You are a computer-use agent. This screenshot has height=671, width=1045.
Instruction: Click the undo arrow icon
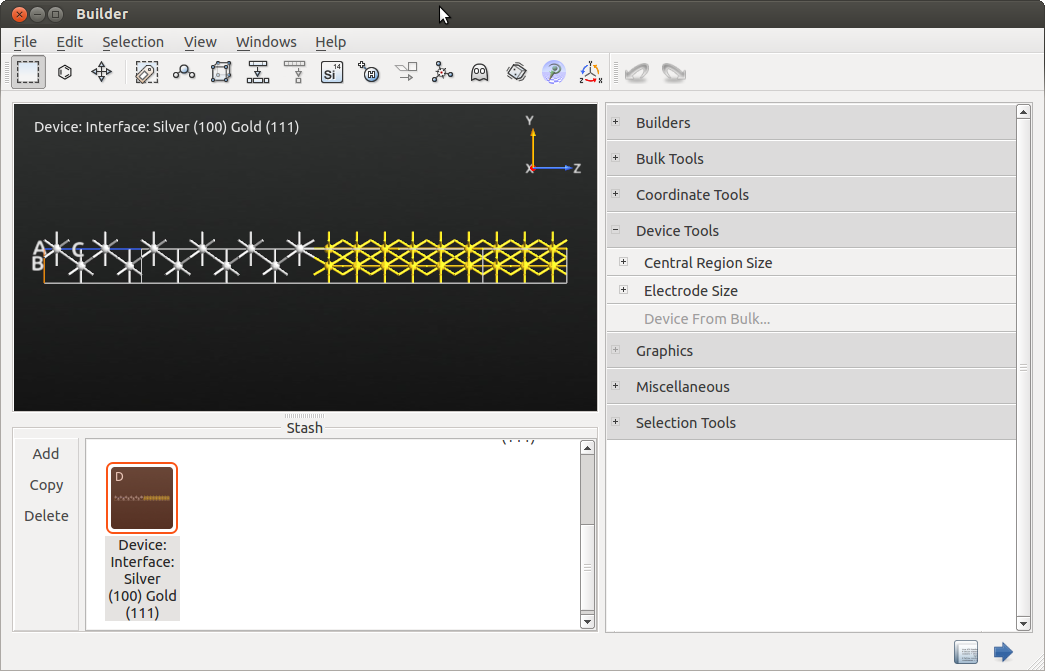637,72
